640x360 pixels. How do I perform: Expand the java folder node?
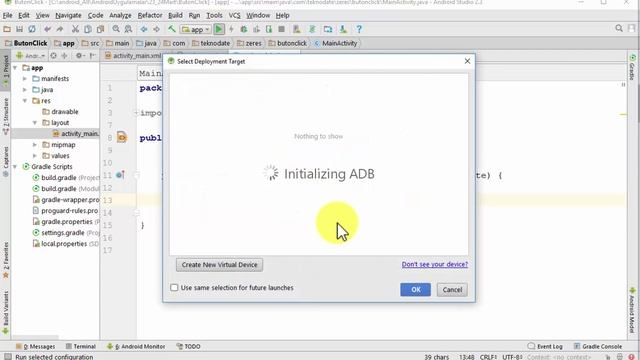coord(25,89)
